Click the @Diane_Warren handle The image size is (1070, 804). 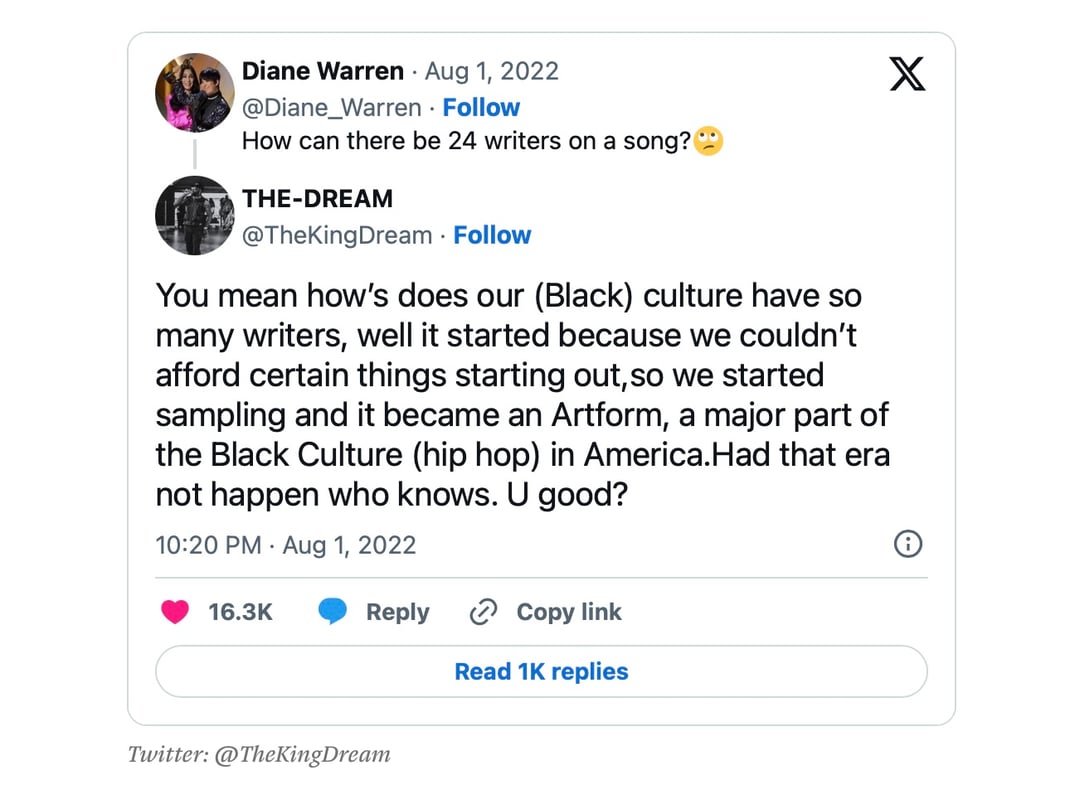tap(332, 107)
